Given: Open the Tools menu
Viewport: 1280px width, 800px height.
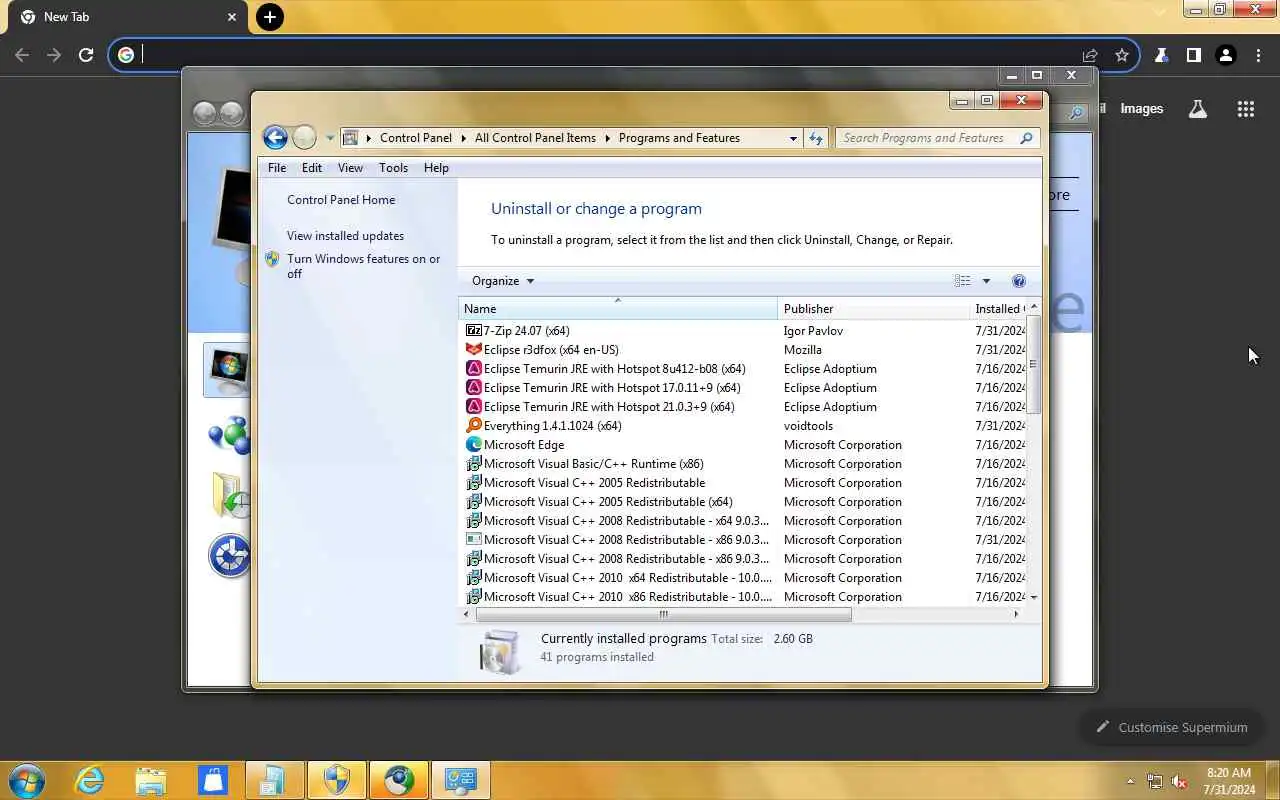Looking at the screenshot, I should (x=393, y=168).
